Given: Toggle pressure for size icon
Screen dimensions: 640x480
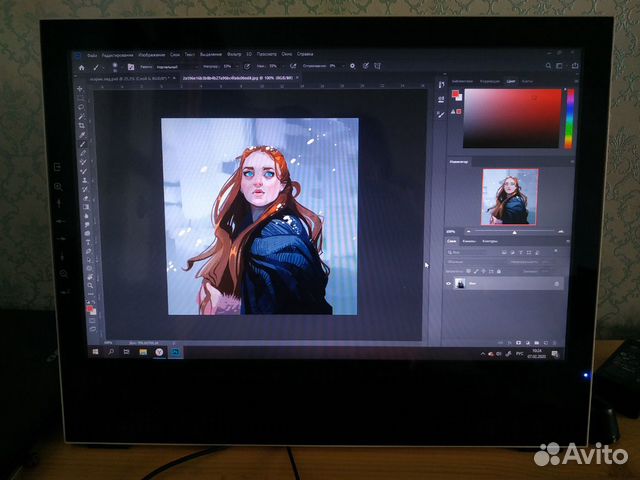Looking at the screenshot, I should 366,66.
